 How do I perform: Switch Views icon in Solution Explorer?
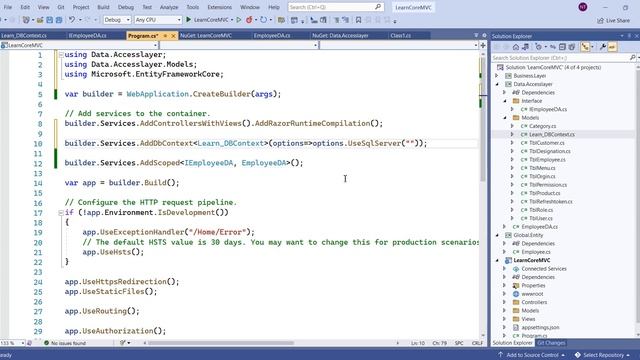525,47
